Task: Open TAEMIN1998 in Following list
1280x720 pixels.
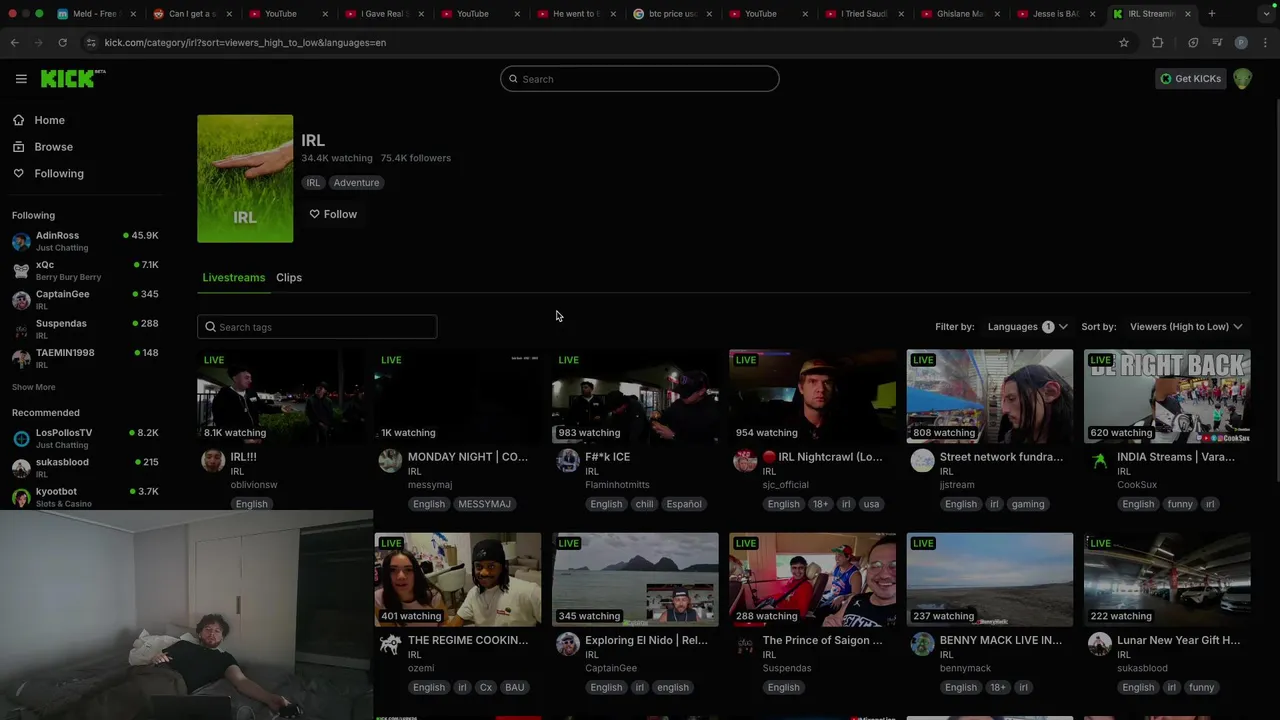Action: point(85,358)
